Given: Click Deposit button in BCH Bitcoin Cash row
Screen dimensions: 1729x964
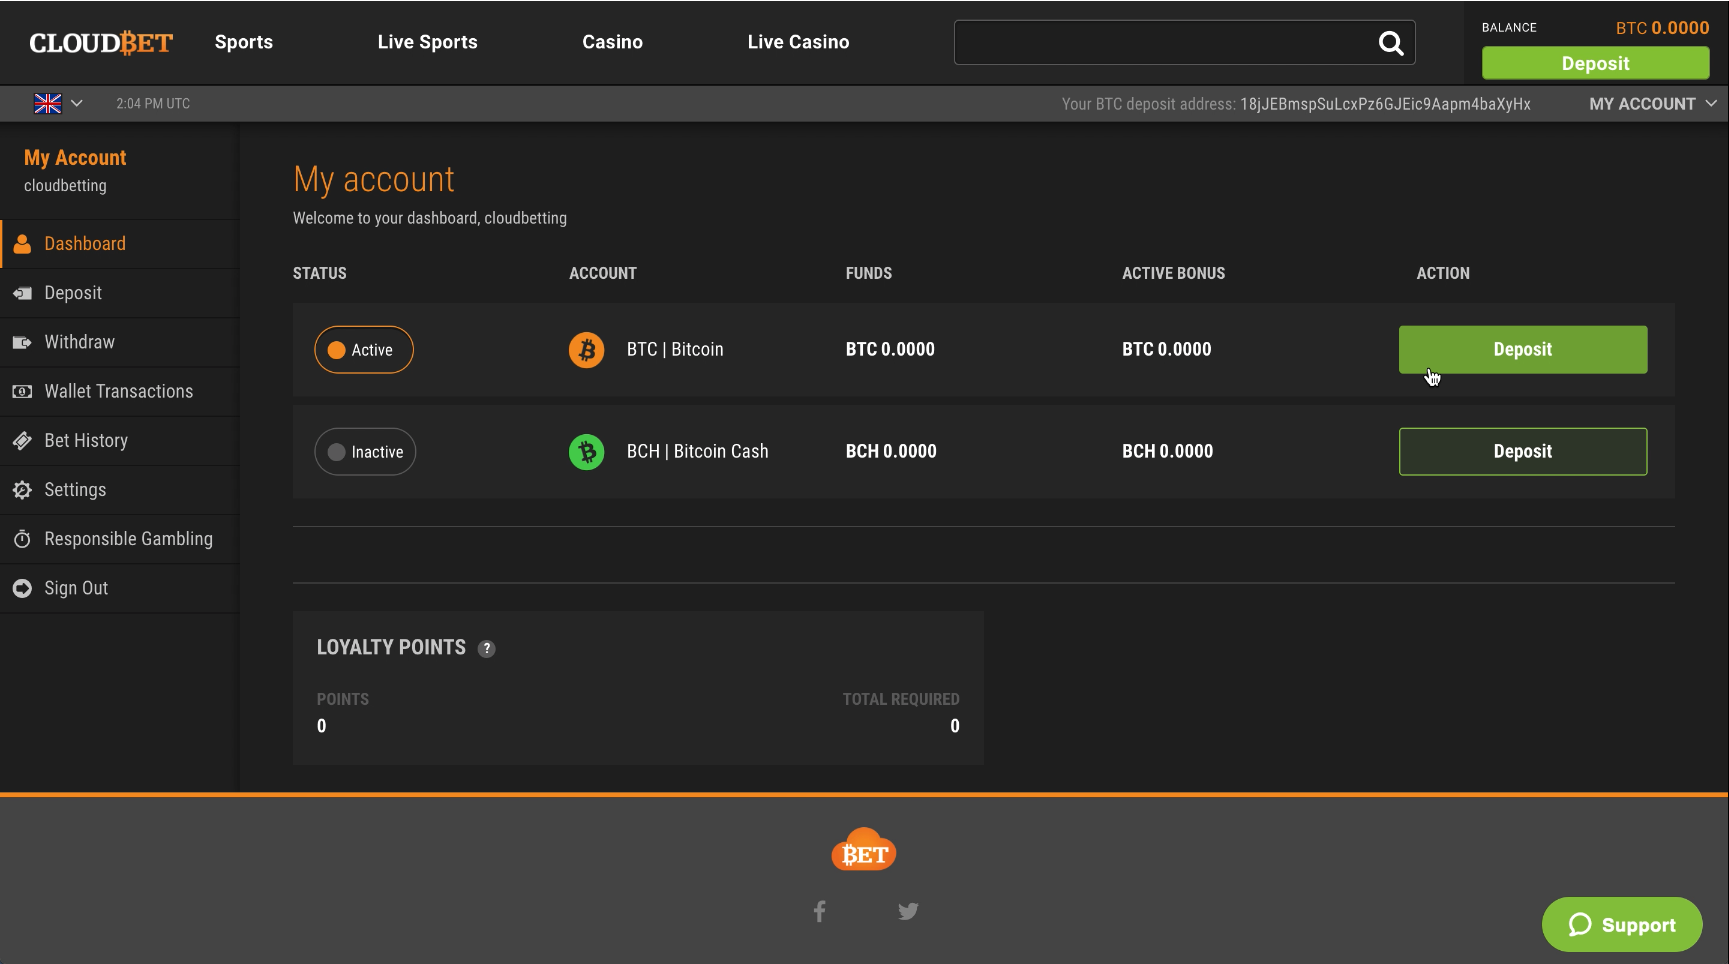Looking at the screenshot, I should click(1523, 452).
